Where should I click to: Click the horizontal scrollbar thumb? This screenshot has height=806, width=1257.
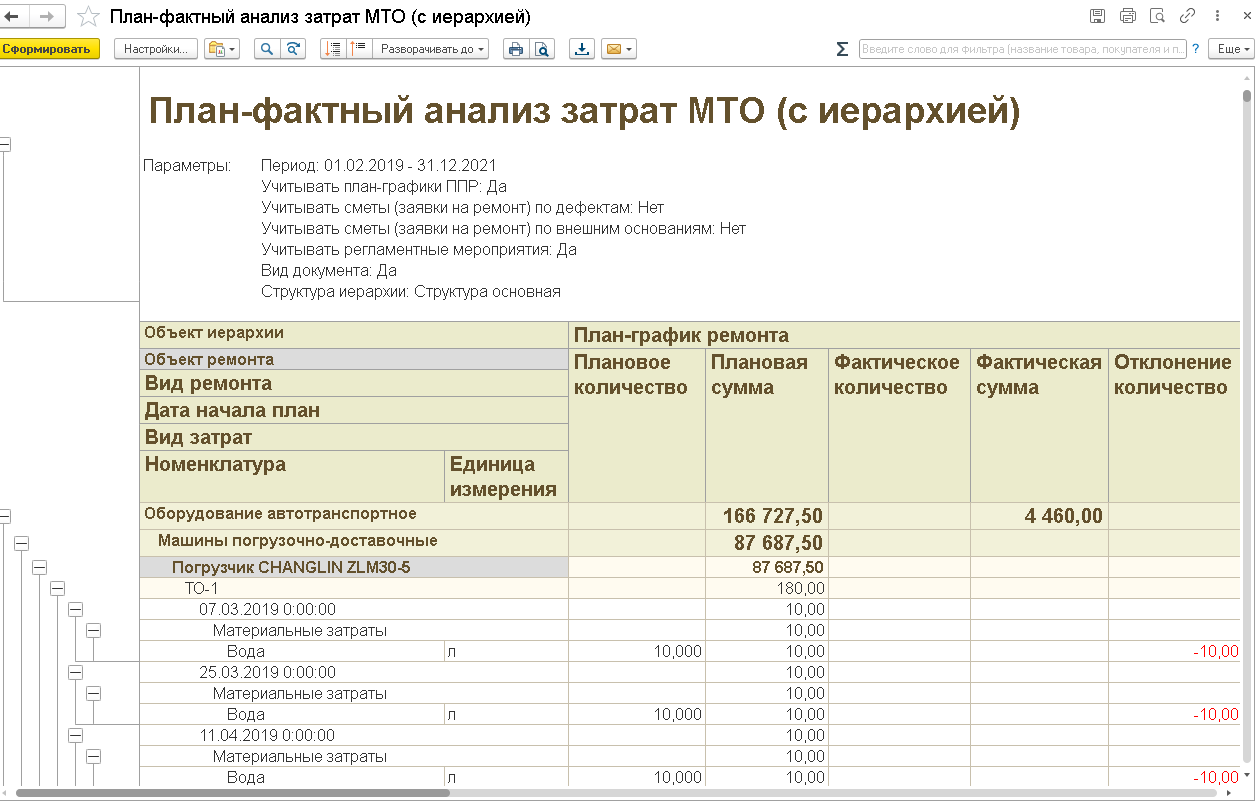click(232, 793)
